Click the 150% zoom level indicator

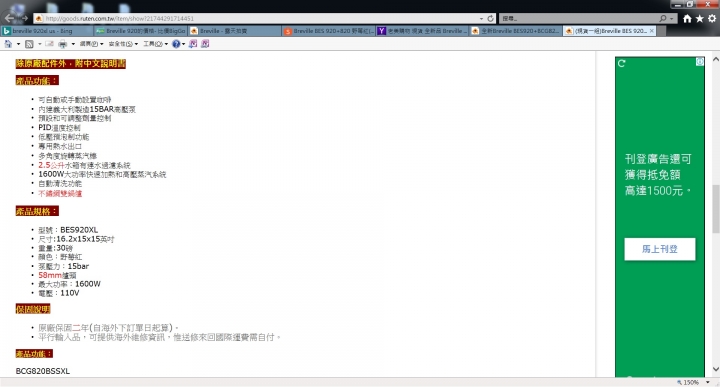coord(688,382)
